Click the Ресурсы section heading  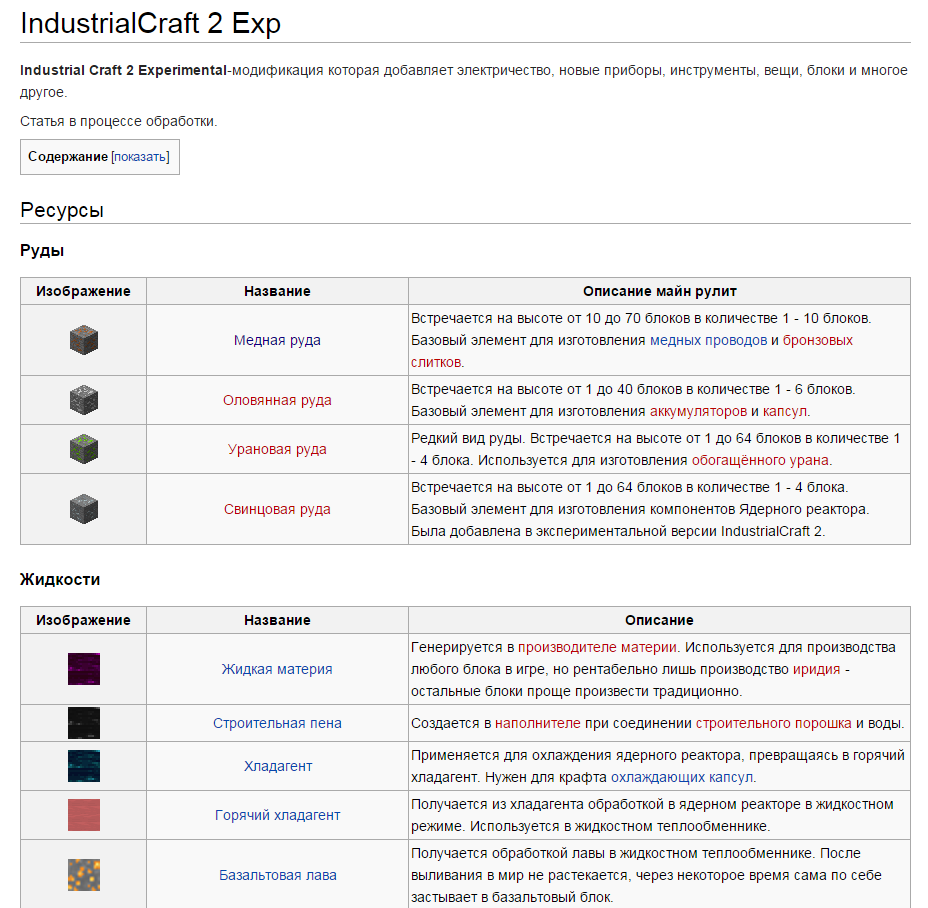pyautogui.click(x=62, y=210)
